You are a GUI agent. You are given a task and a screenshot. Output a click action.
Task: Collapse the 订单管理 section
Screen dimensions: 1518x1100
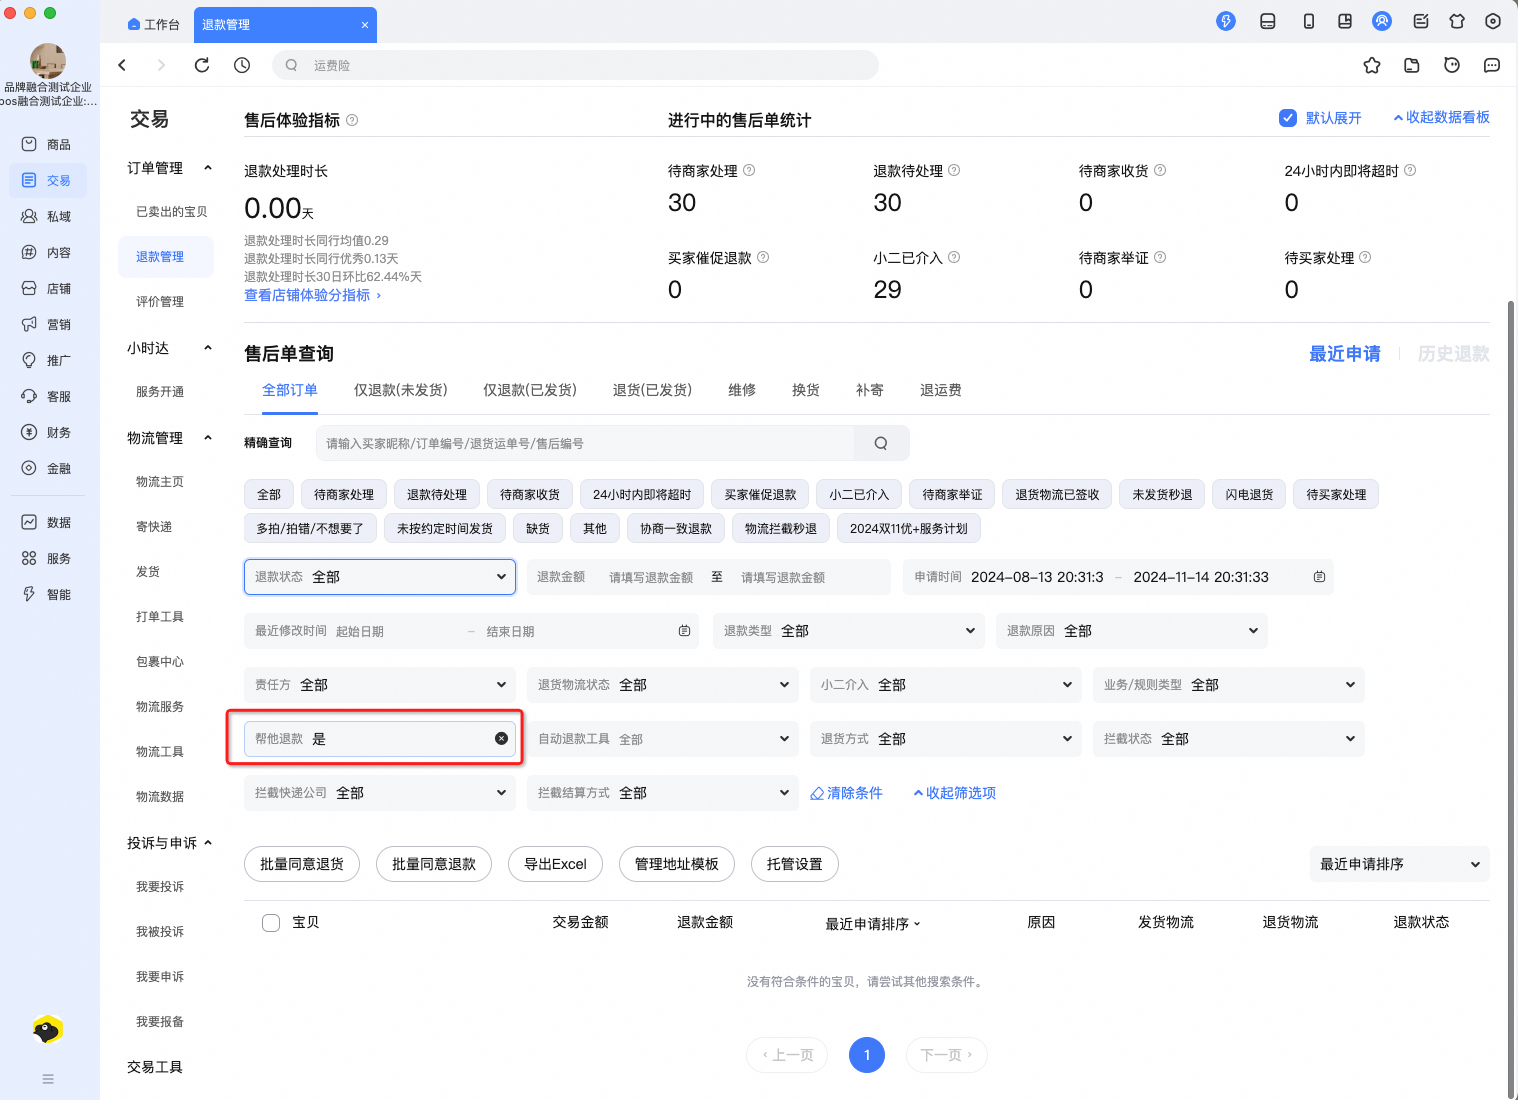pos(208,168)
